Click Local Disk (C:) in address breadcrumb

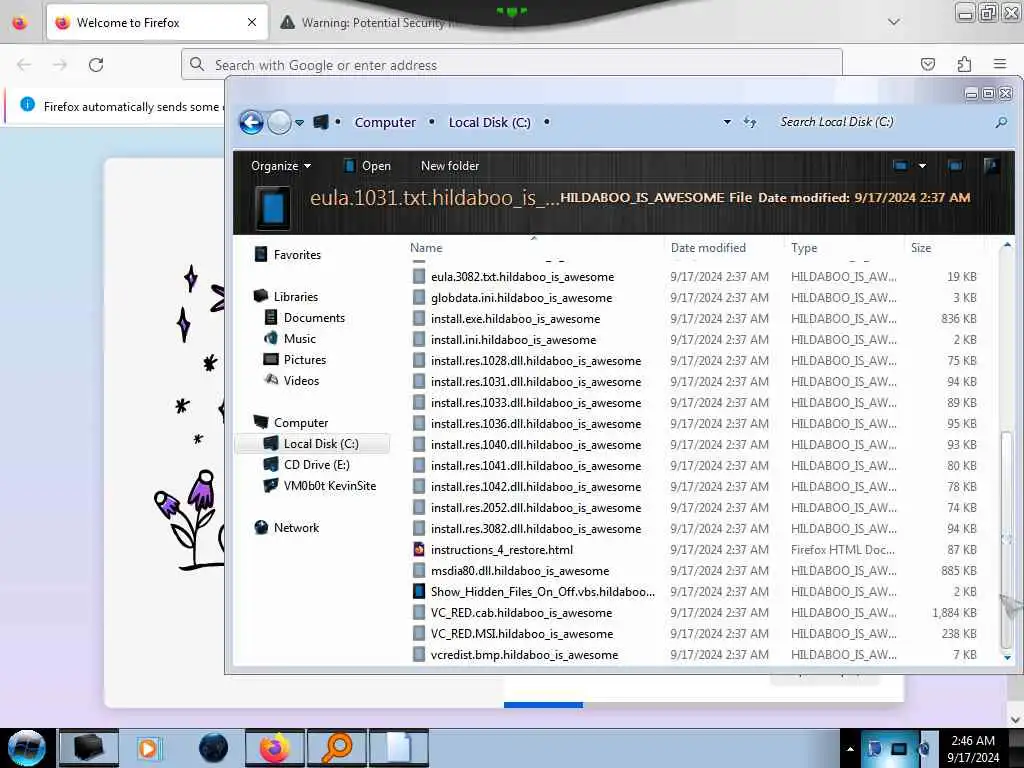point(489,122)
